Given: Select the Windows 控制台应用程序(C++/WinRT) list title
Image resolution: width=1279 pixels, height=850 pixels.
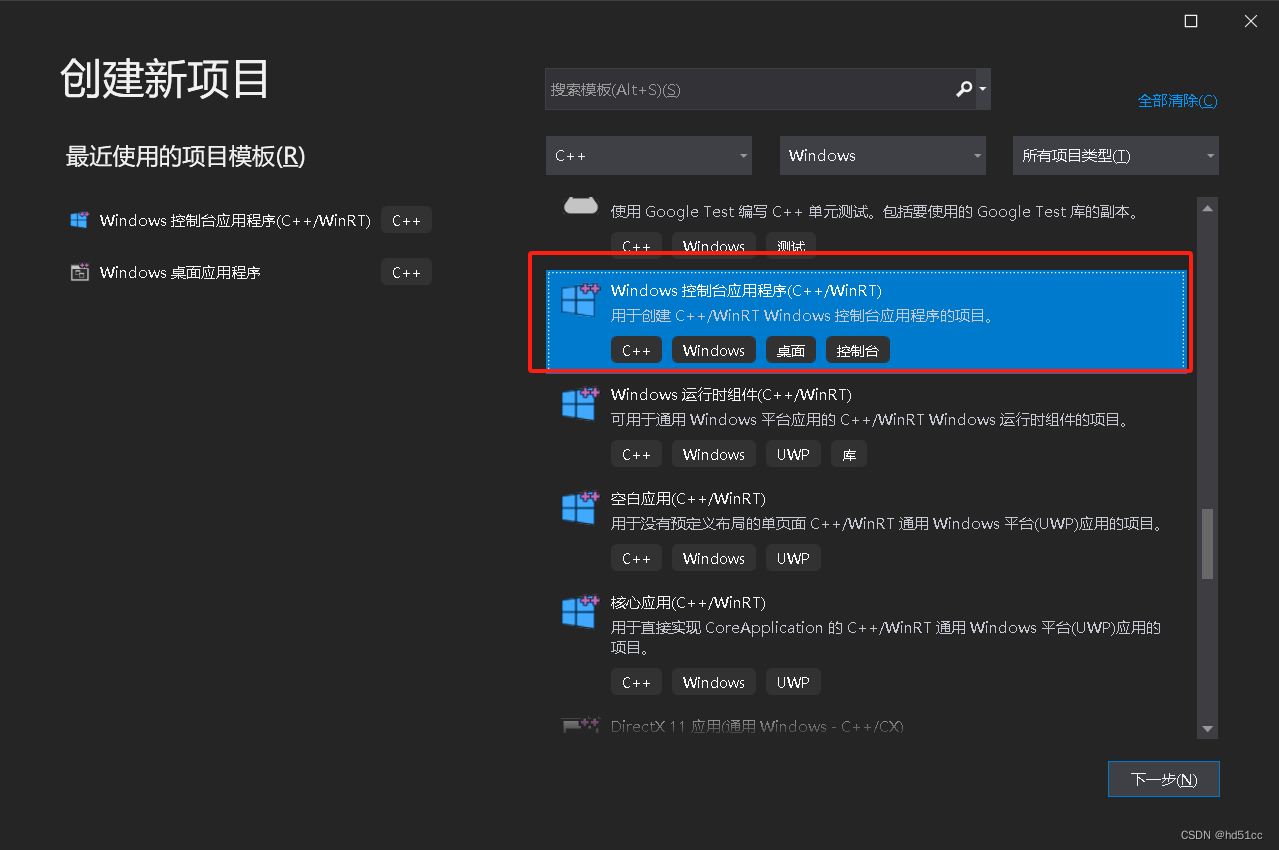Looking at the screenshot, I should click(x=746, y=291).
